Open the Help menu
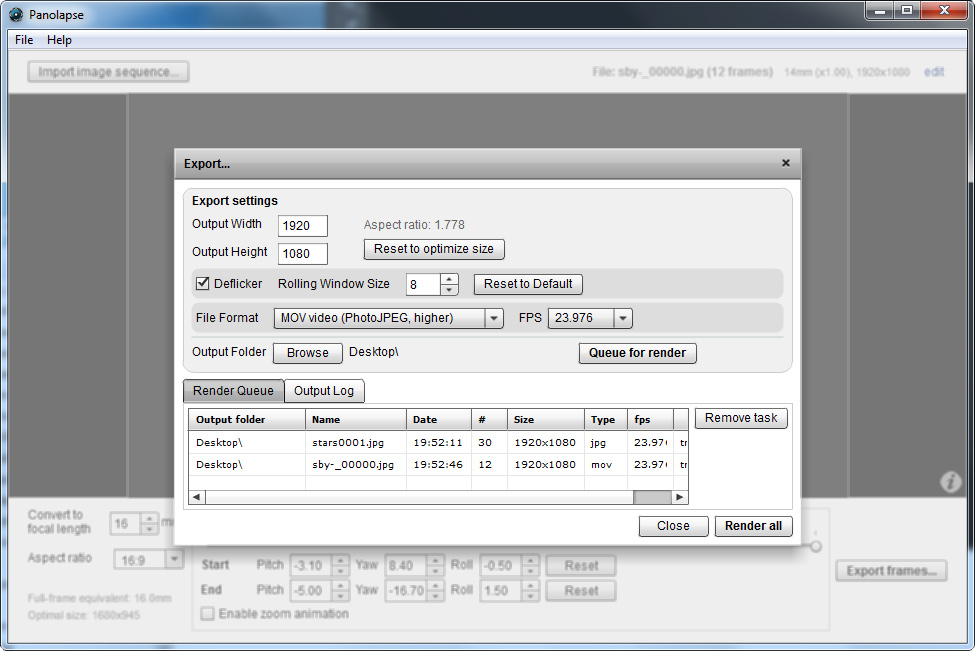Image resolution: width=975 pixels, height=651 pixels. coord(59,40)
